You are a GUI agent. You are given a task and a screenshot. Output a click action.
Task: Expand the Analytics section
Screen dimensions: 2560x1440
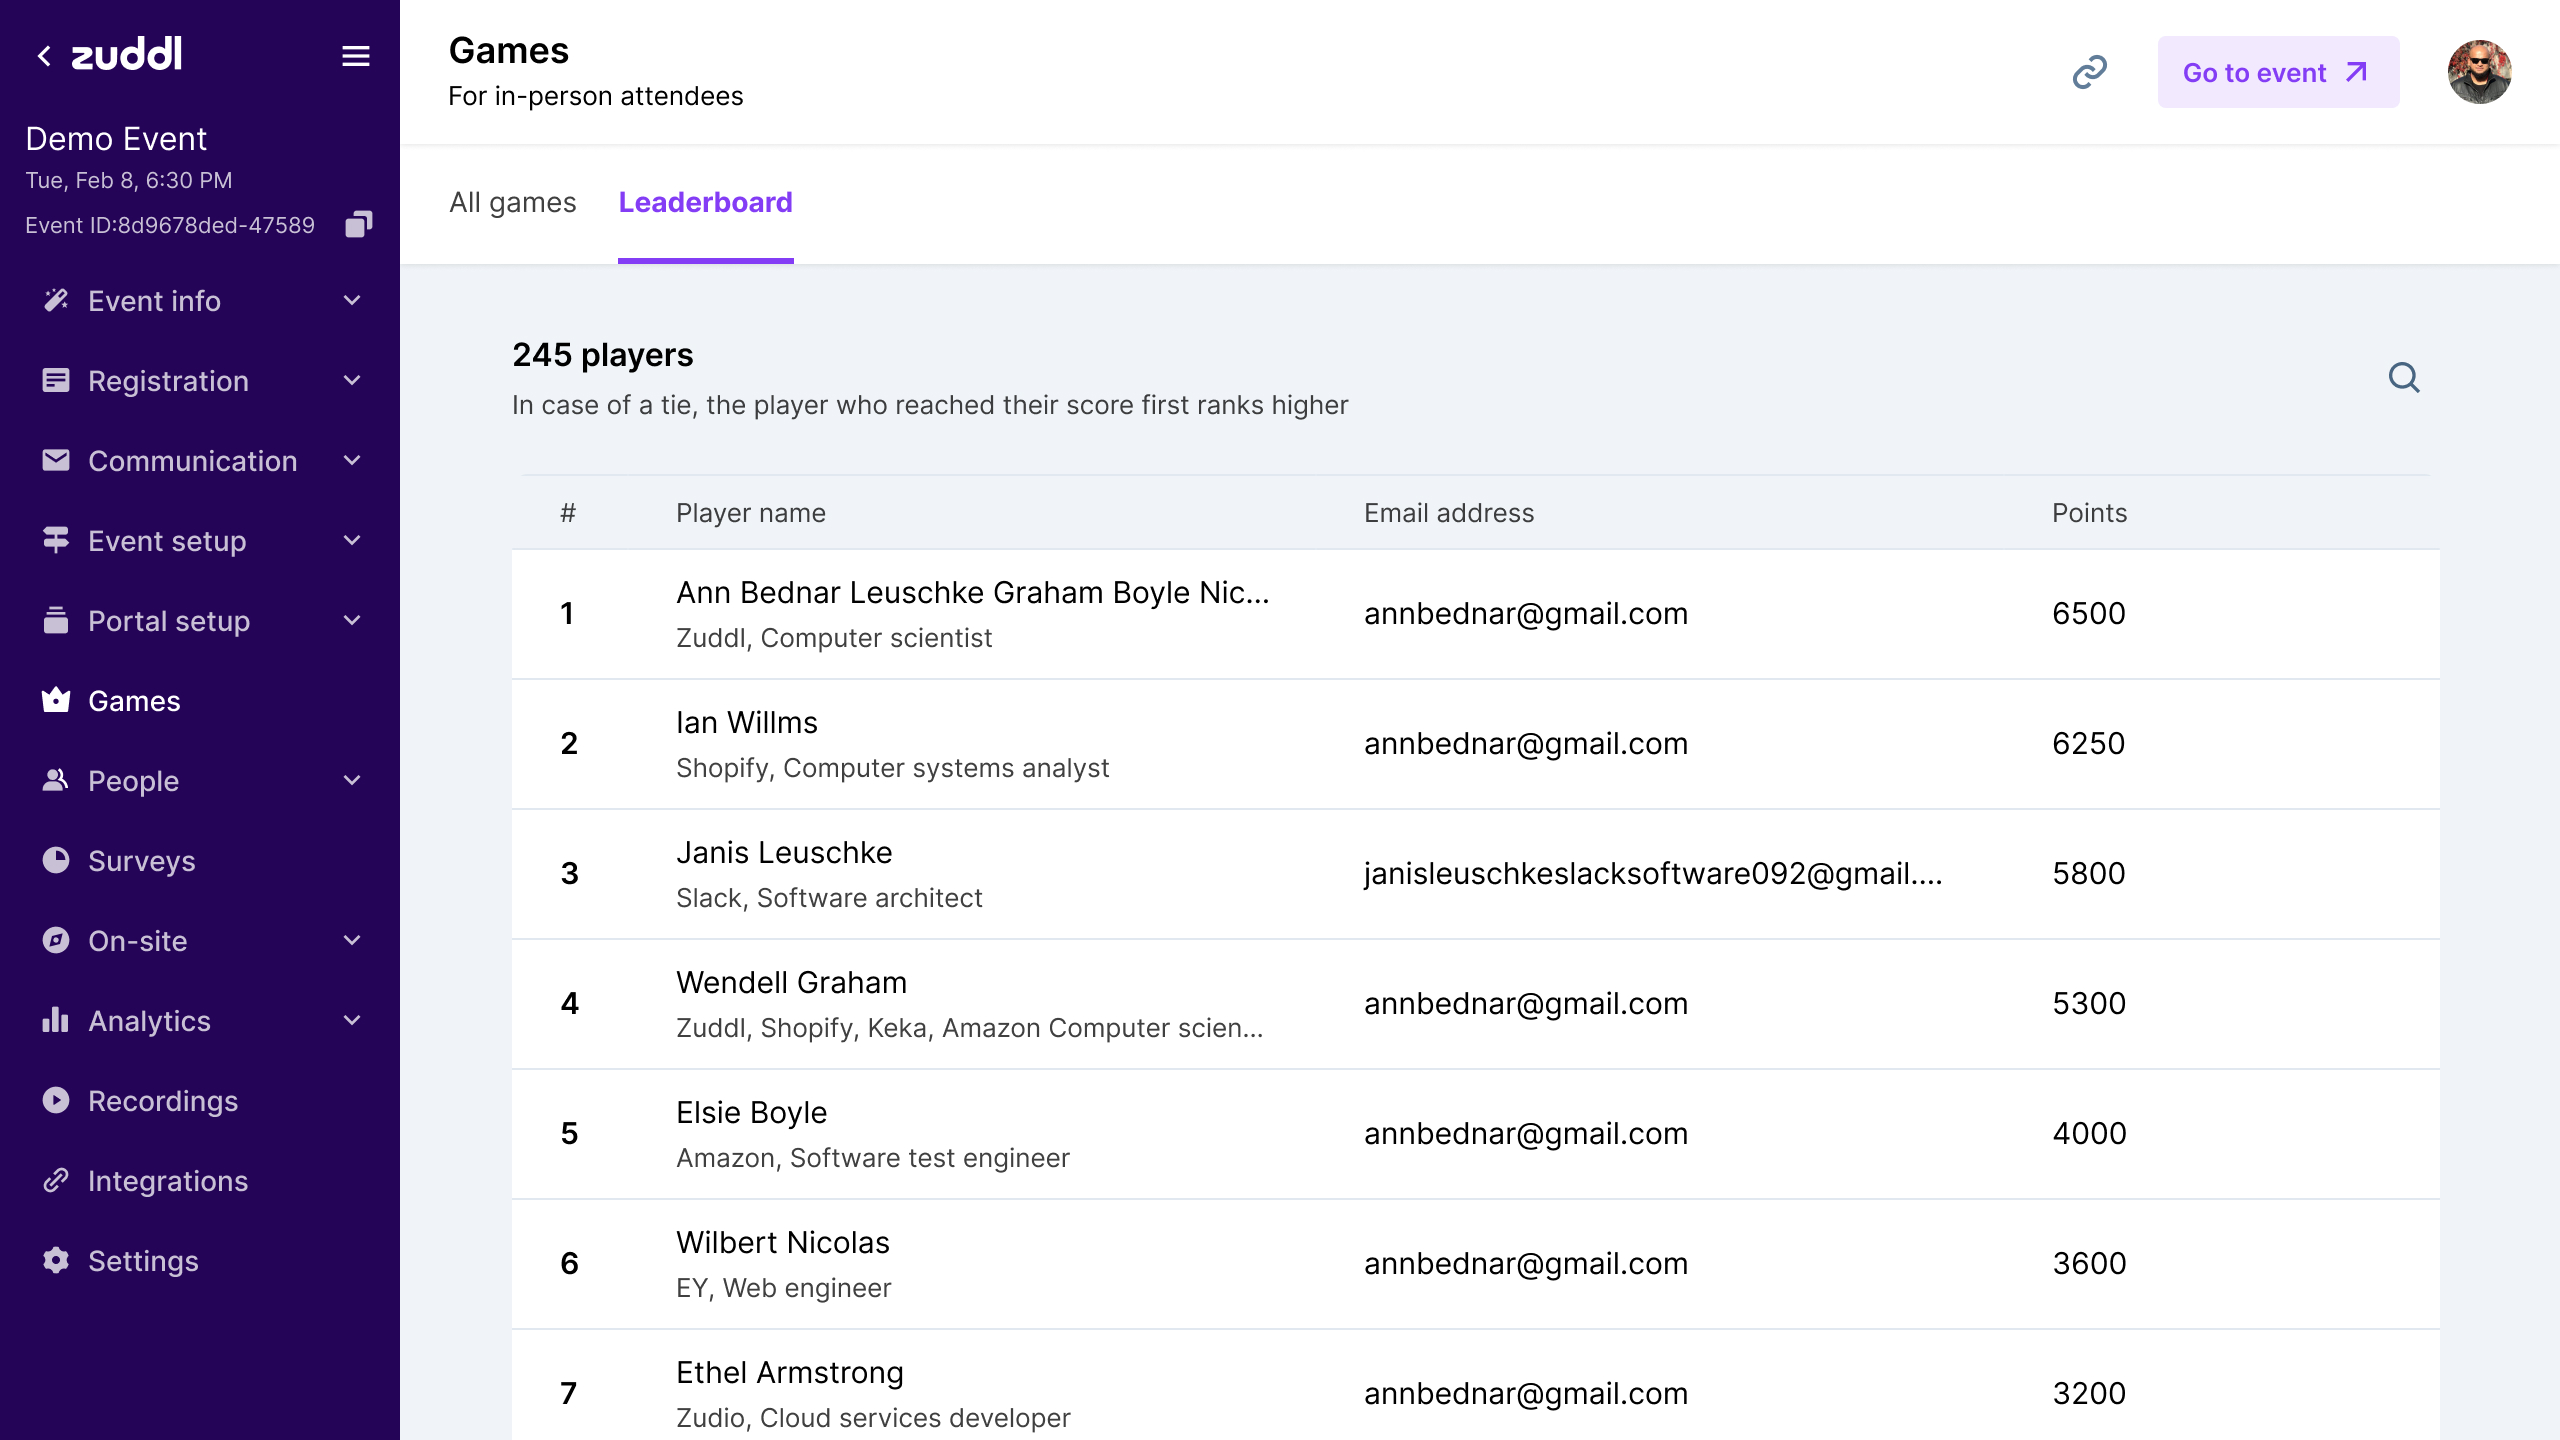click(351, 1020)
